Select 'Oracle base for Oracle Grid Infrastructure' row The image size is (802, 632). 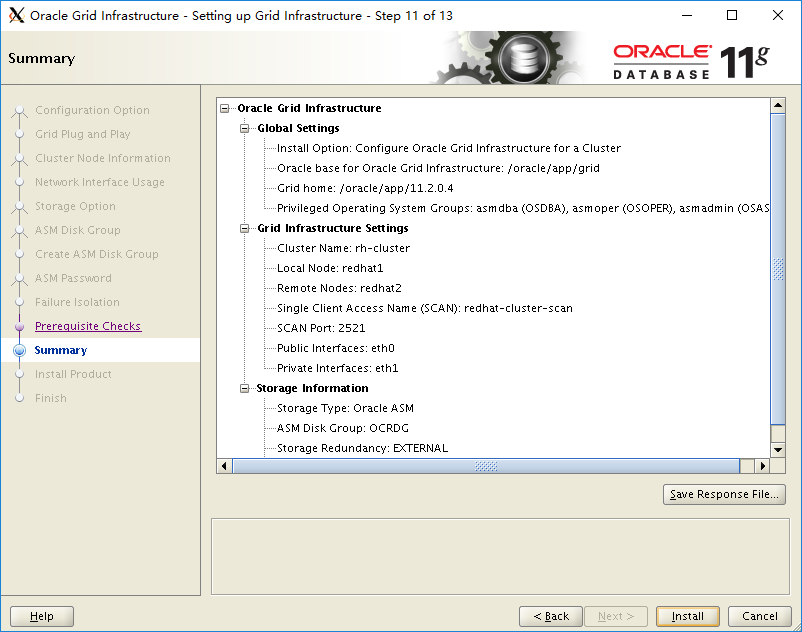438,168
